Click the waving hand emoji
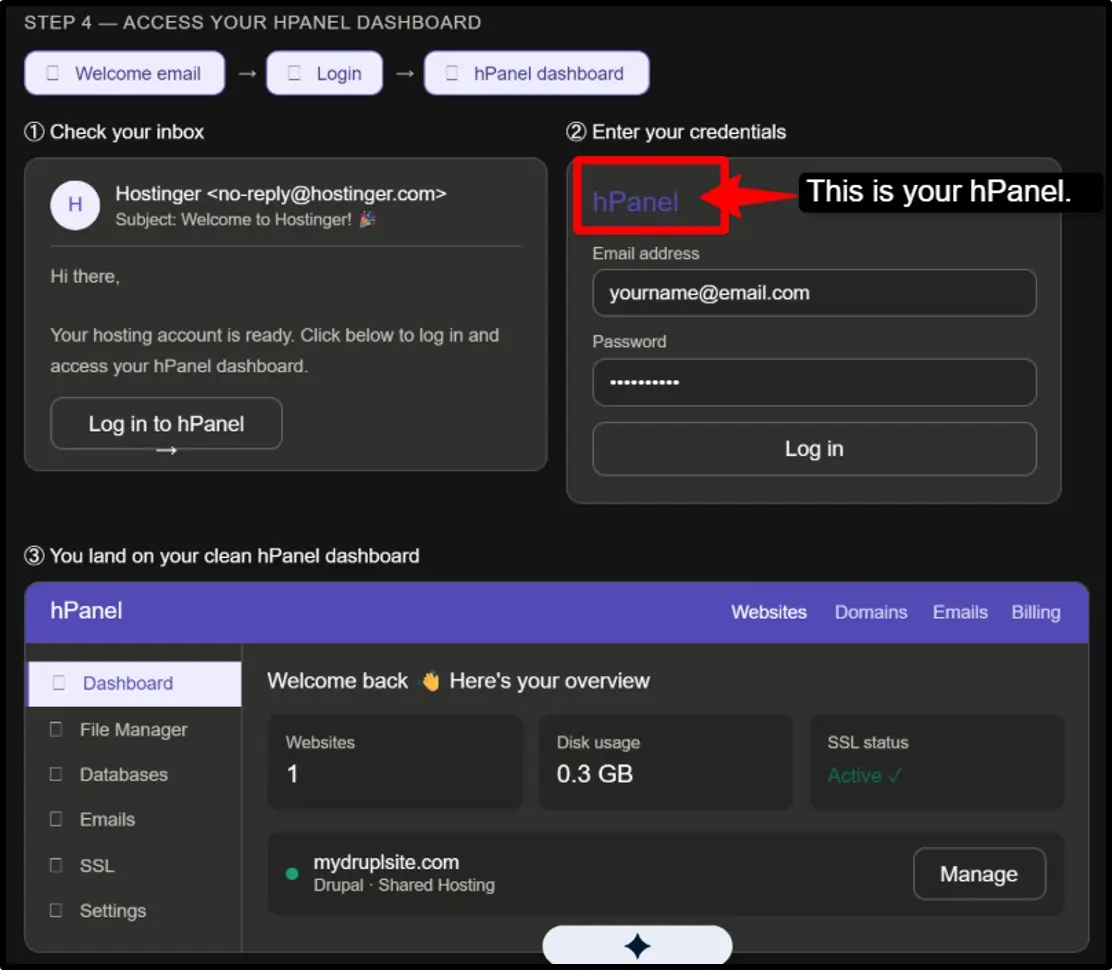The width and height of the screenshot is (1112, 970). 430,681
